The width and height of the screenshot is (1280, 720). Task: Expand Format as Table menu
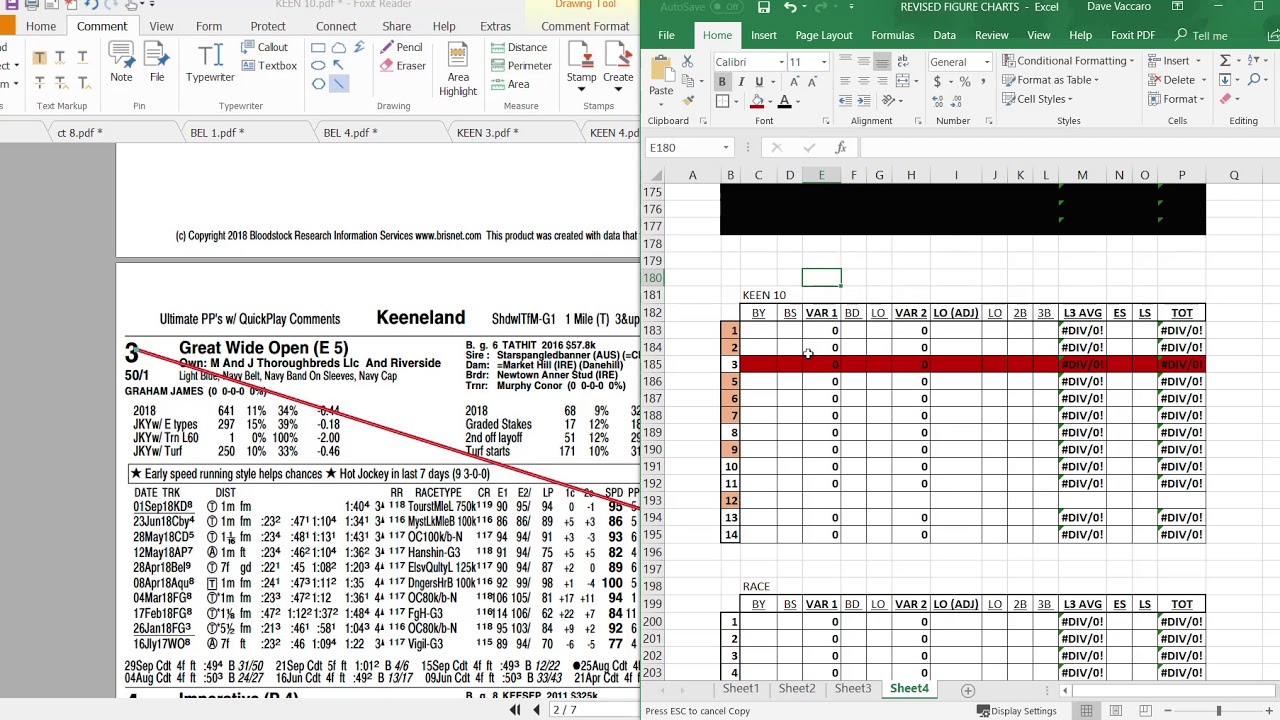click(1051, 80)
